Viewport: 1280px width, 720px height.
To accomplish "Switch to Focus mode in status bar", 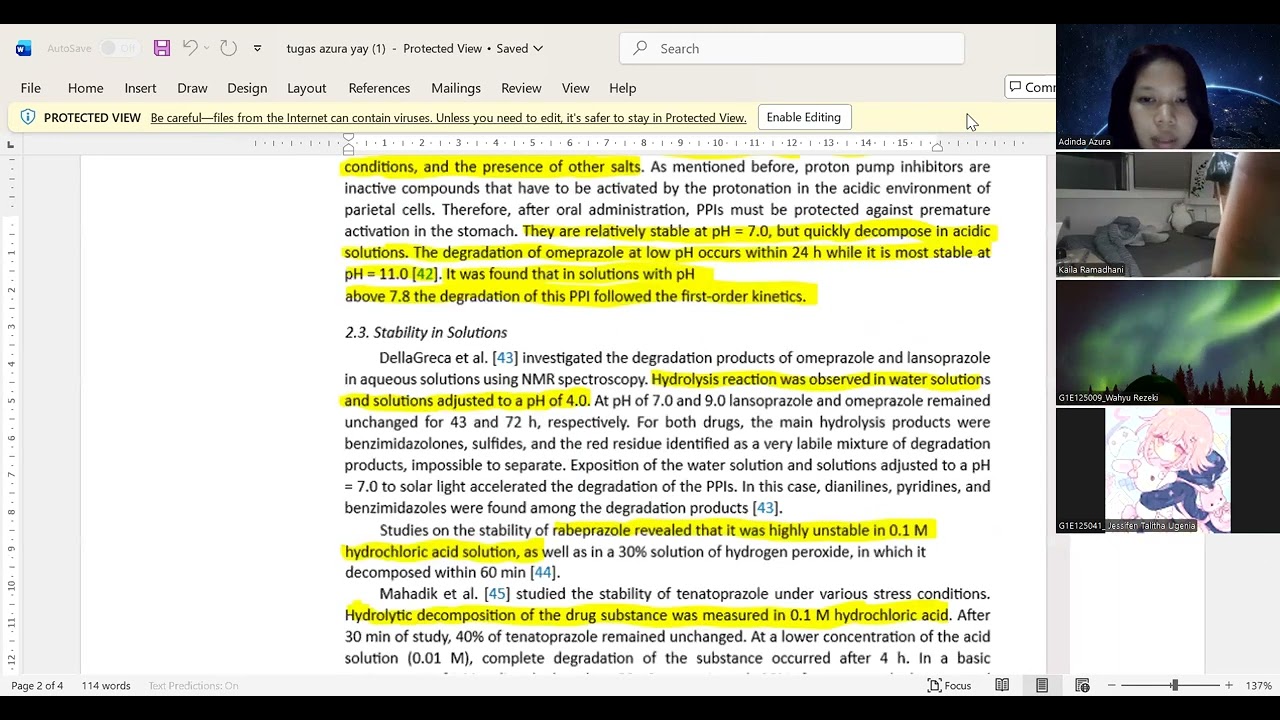I will [949, 685].
